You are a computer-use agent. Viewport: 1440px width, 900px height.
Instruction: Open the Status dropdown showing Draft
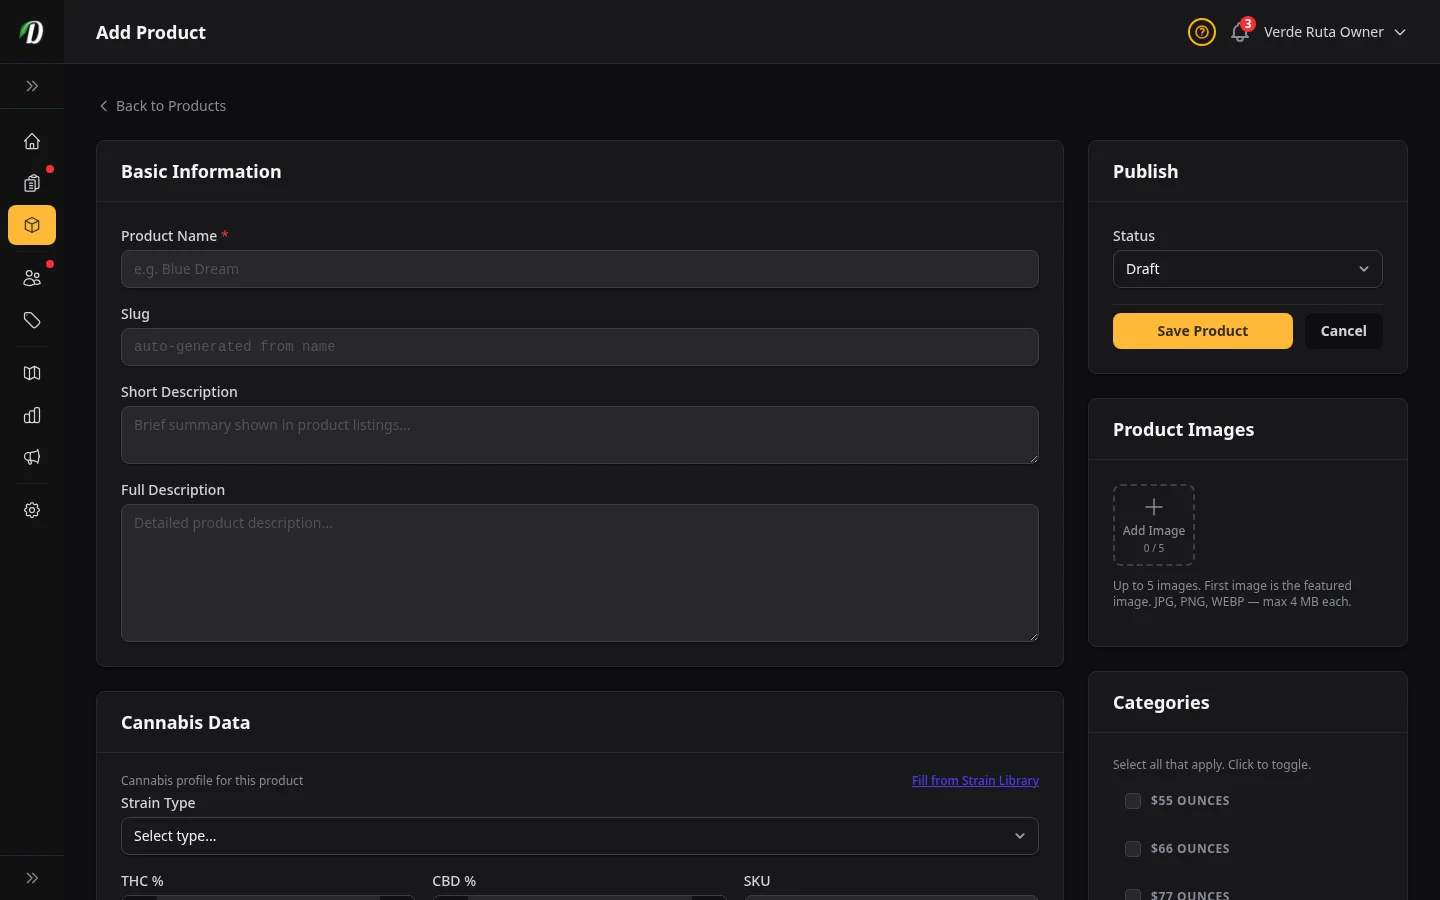1248,269
